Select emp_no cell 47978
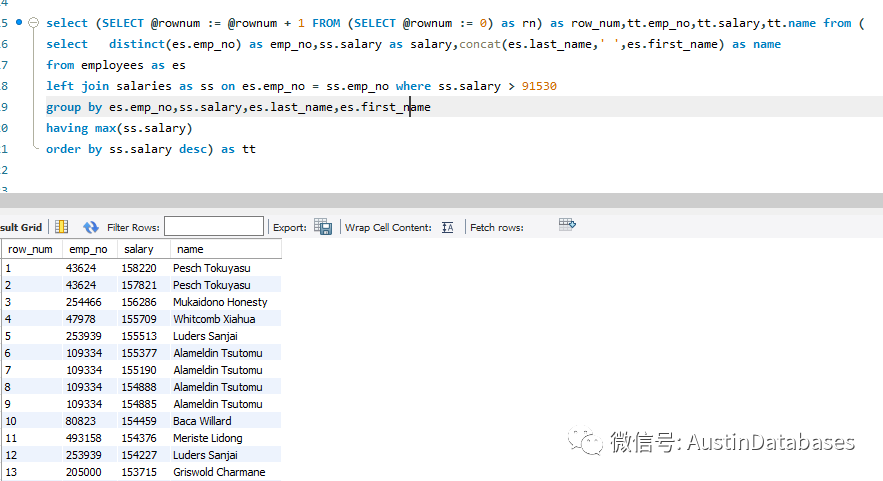 point(84,319)
